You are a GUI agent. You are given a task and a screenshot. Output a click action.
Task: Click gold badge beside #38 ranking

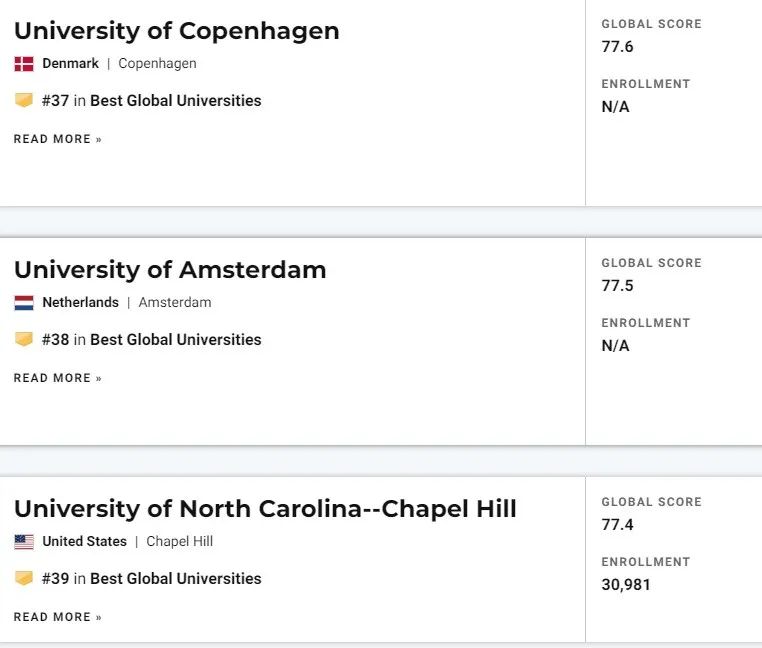point(24,339)
